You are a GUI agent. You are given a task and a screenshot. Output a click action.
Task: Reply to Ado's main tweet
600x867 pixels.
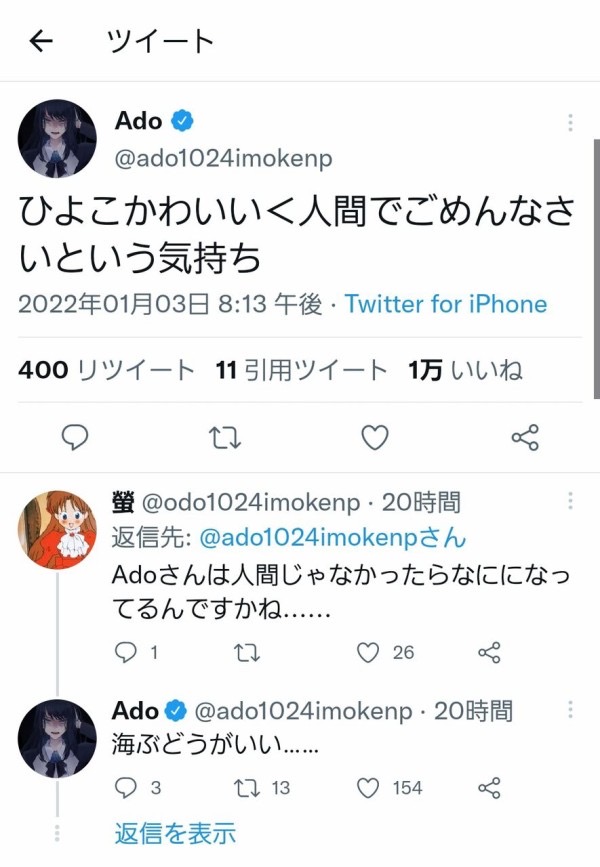[75, 437]
